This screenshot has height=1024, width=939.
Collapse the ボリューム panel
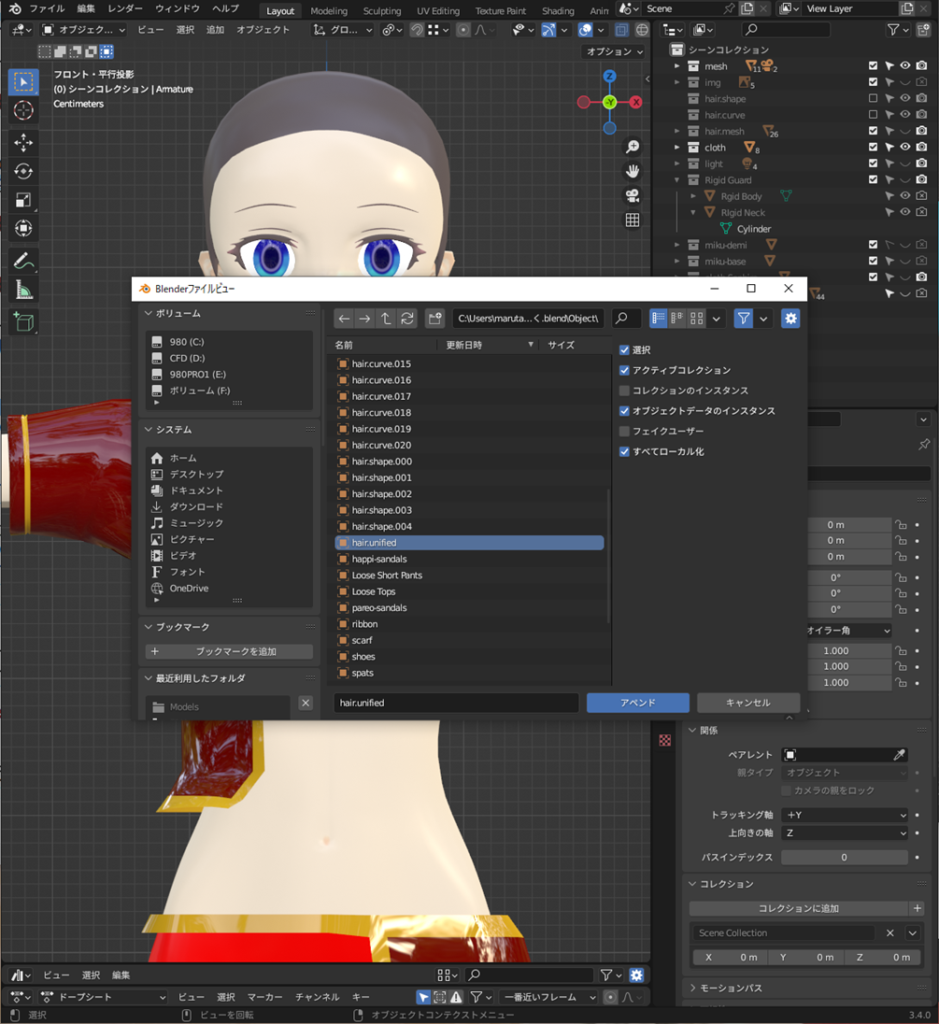[149, 313]
